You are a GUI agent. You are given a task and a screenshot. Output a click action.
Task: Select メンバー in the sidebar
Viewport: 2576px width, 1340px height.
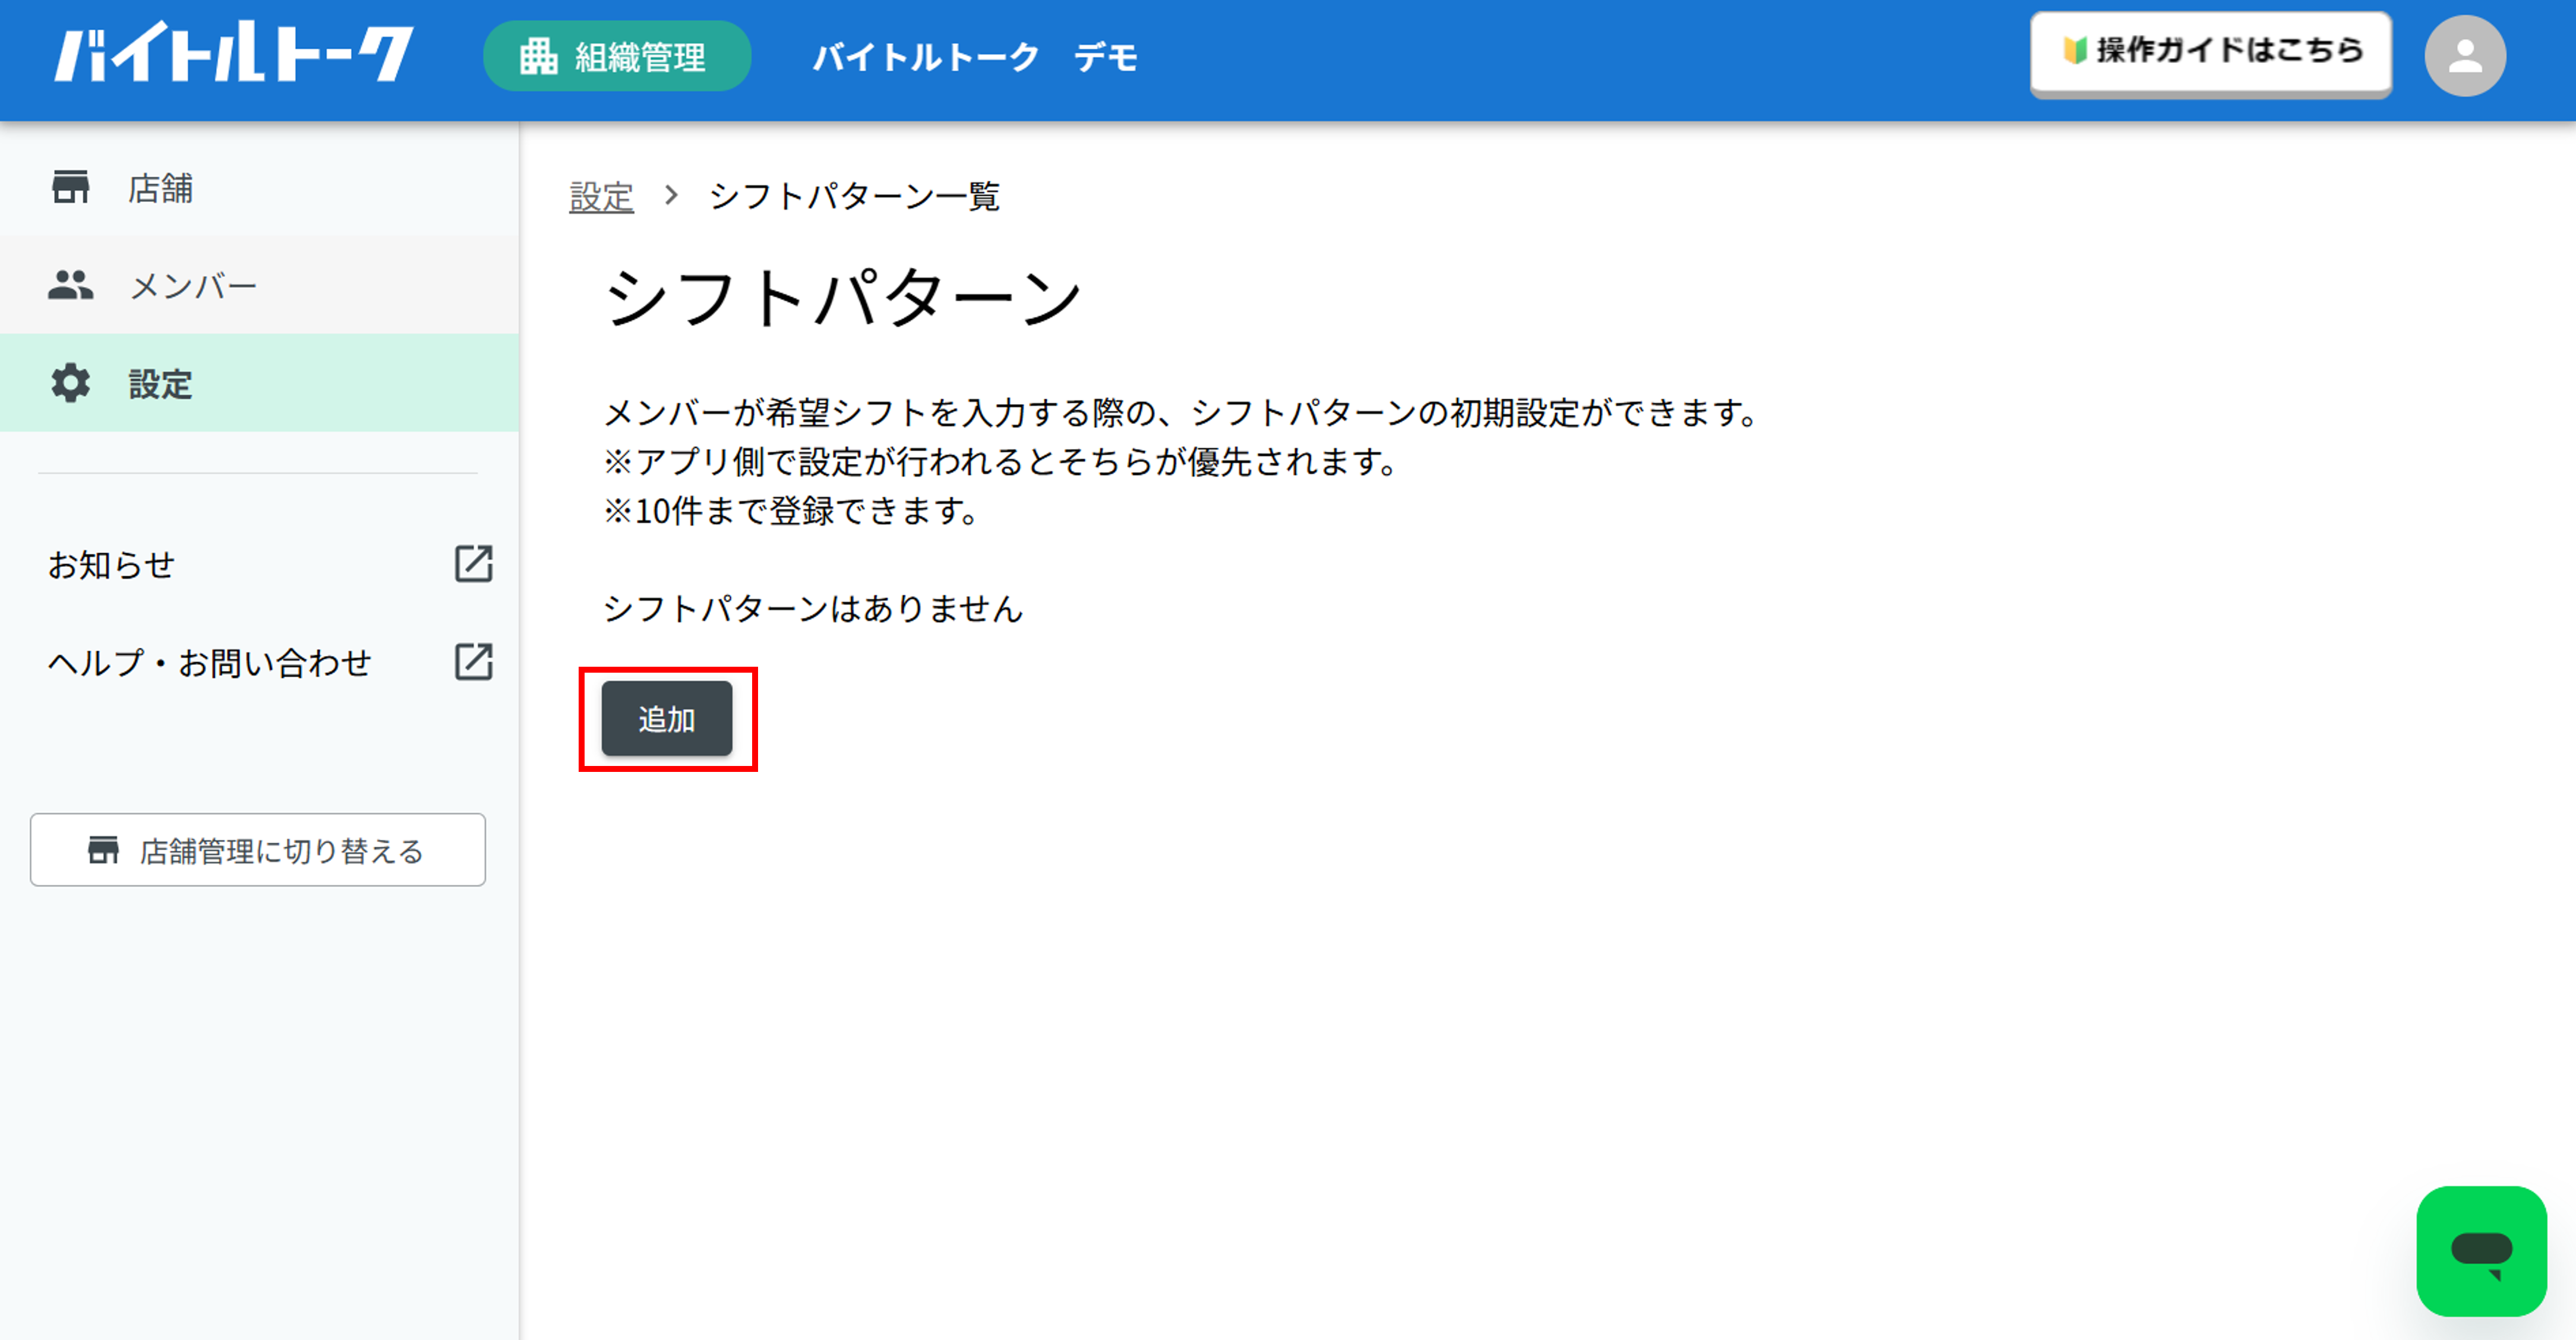pos(259,285)
